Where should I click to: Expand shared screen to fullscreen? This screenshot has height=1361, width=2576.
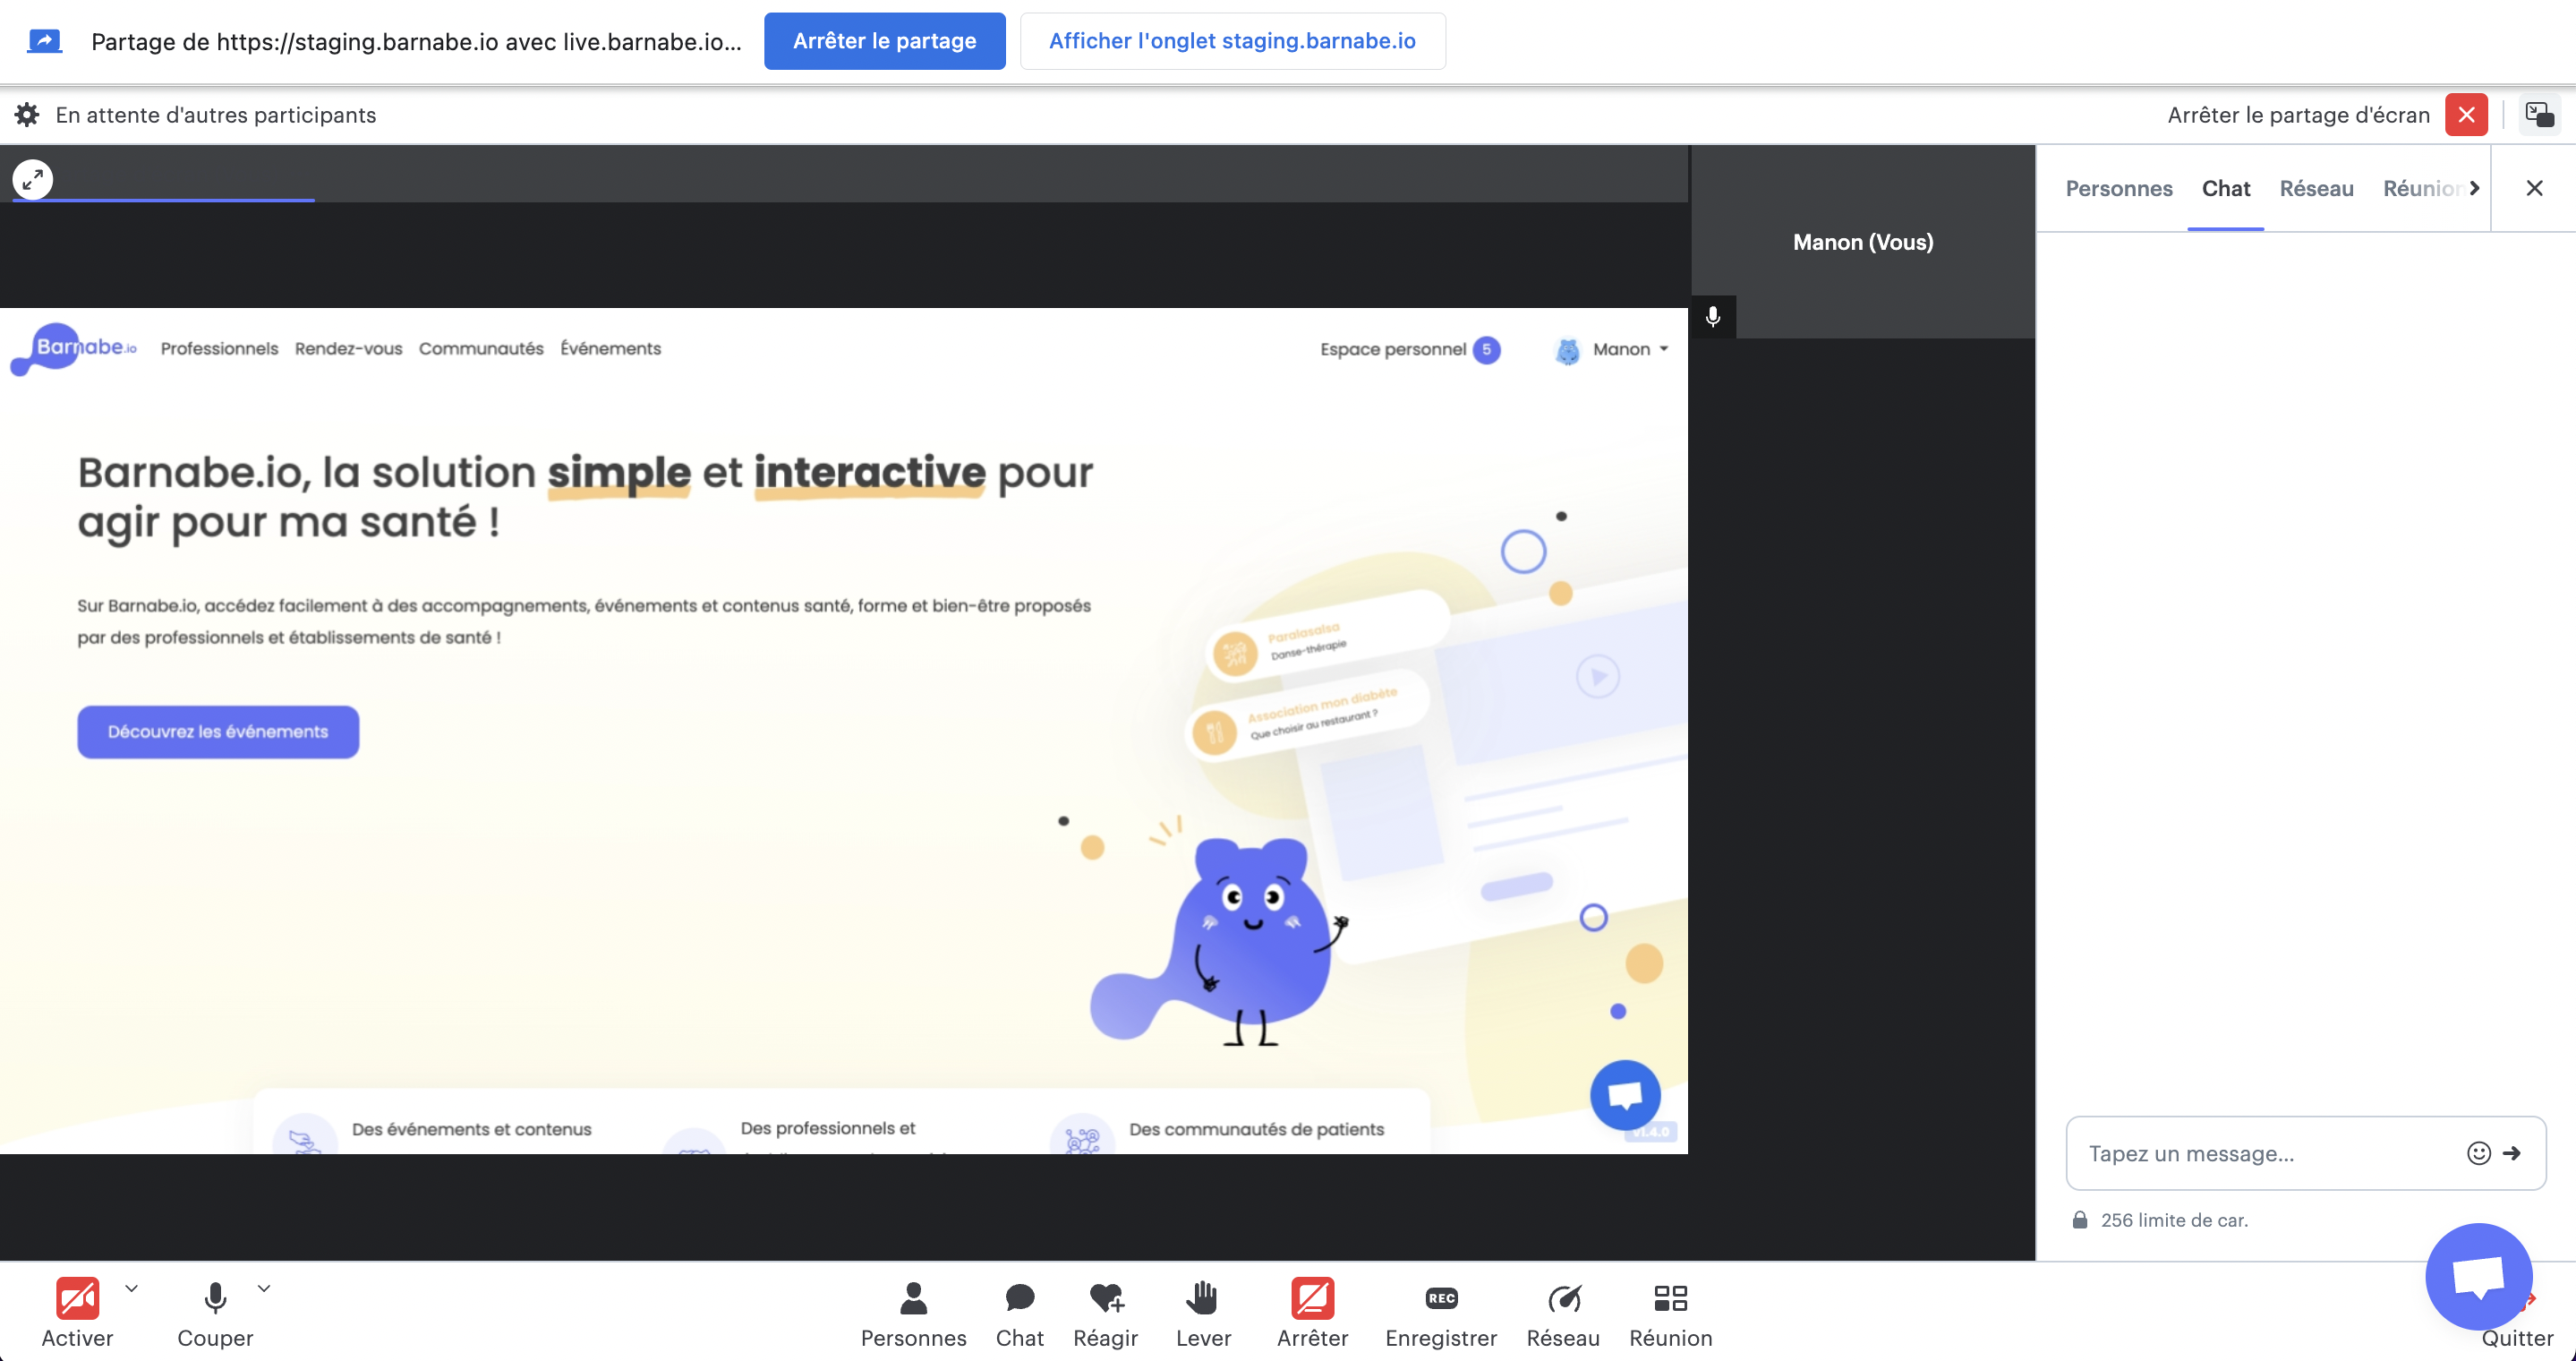tap(33, 180)
